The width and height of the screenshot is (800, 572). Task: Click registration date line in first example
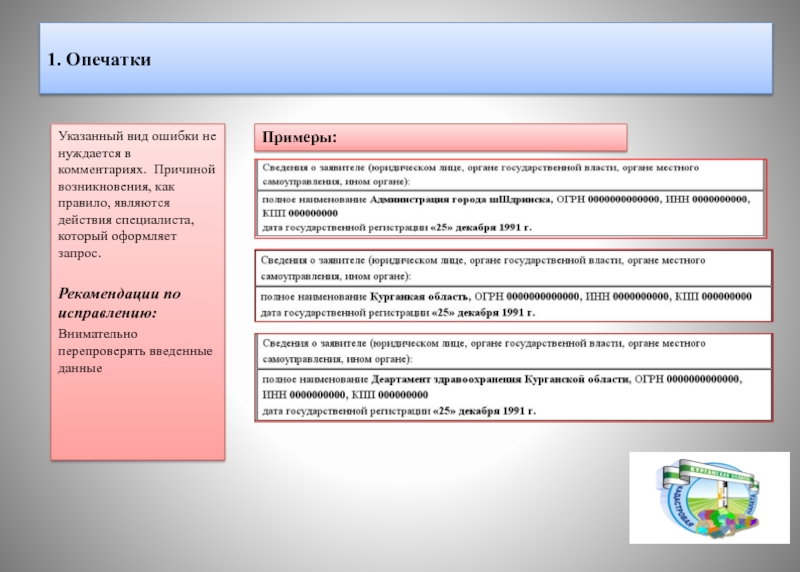pos(397,228)
